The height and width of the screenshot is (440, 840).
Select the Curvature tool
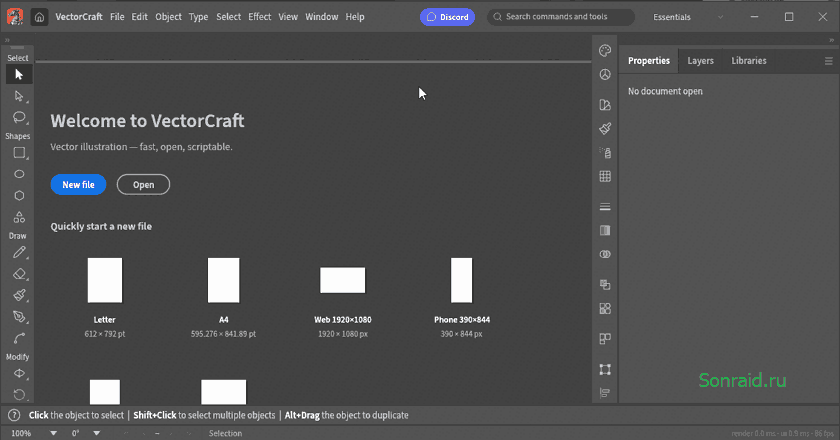click(x=19, y=338)
